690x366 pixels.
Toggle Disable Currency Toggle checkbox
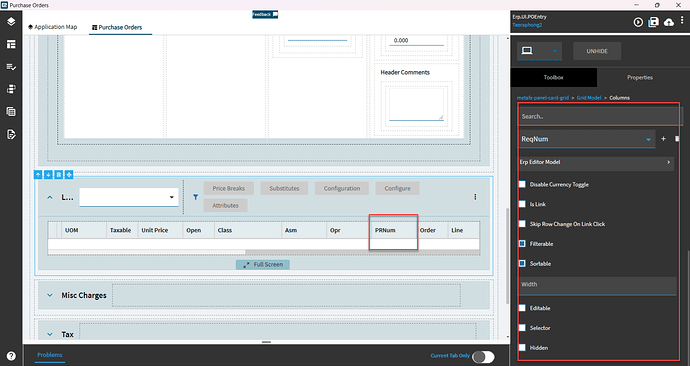coord(522,184)
